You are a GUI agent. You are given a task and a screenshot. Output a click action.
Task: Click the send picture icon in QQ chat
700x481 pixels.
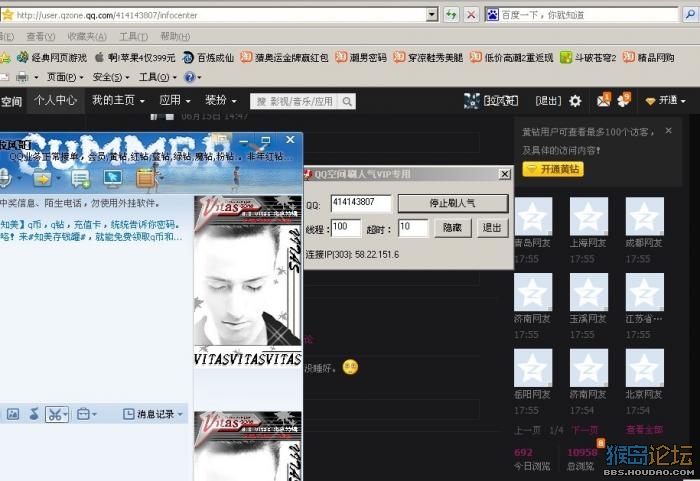pyautogui.click(x=13, y=414)
